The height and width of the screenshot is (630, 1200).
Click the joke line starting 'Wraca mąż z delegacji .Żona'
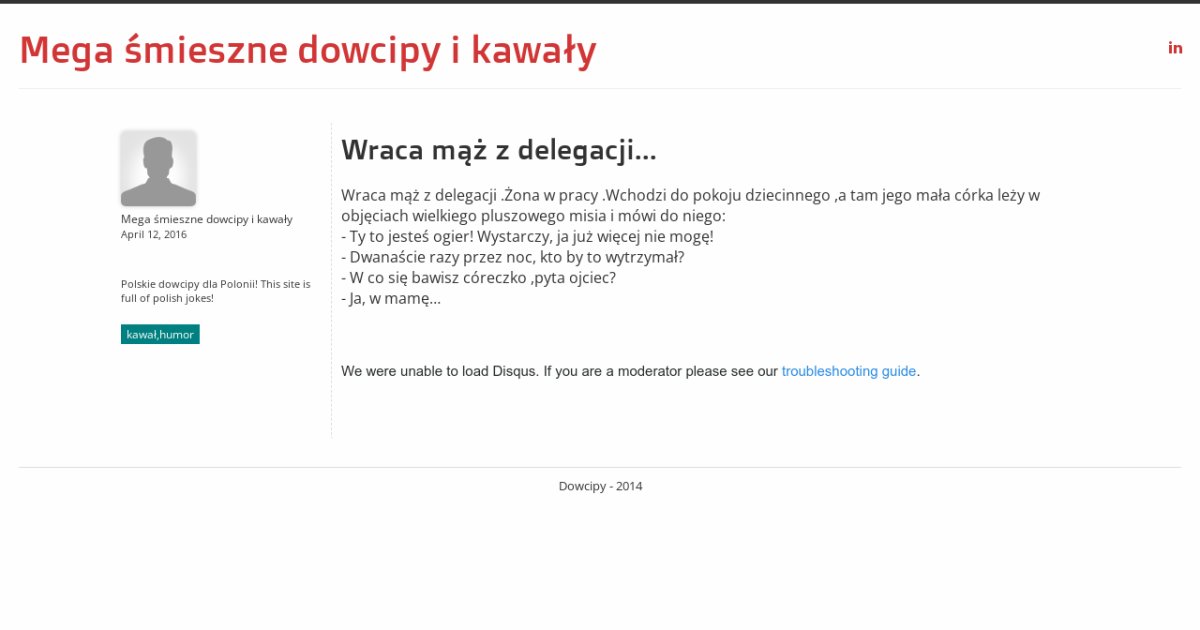[690, 195]
